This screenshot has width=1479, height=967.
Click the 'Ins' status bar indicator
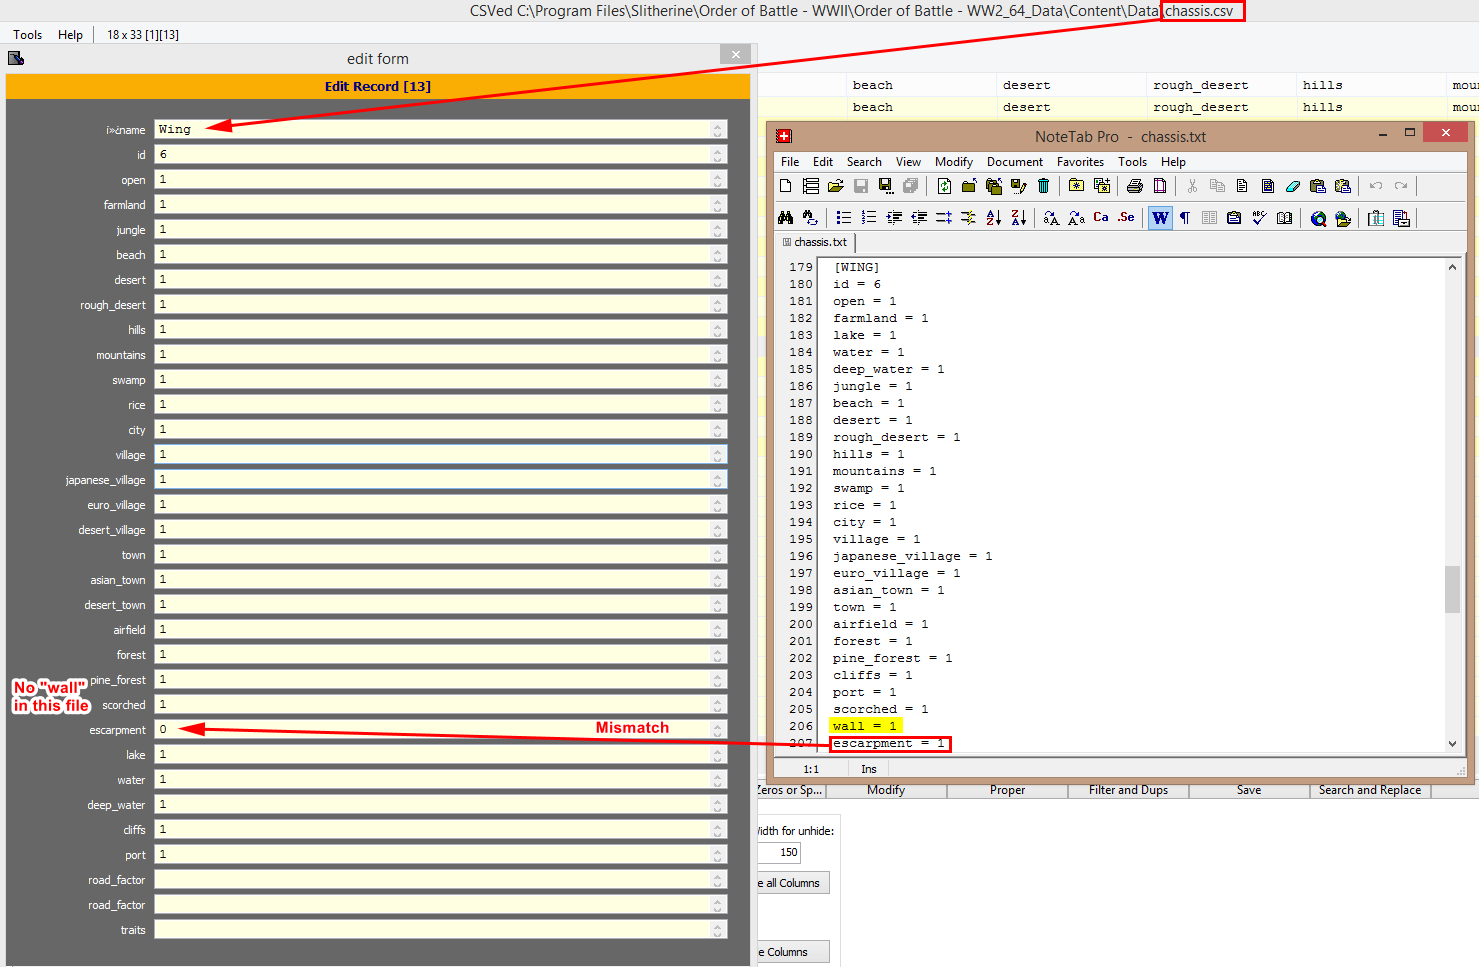click(869, 769)
